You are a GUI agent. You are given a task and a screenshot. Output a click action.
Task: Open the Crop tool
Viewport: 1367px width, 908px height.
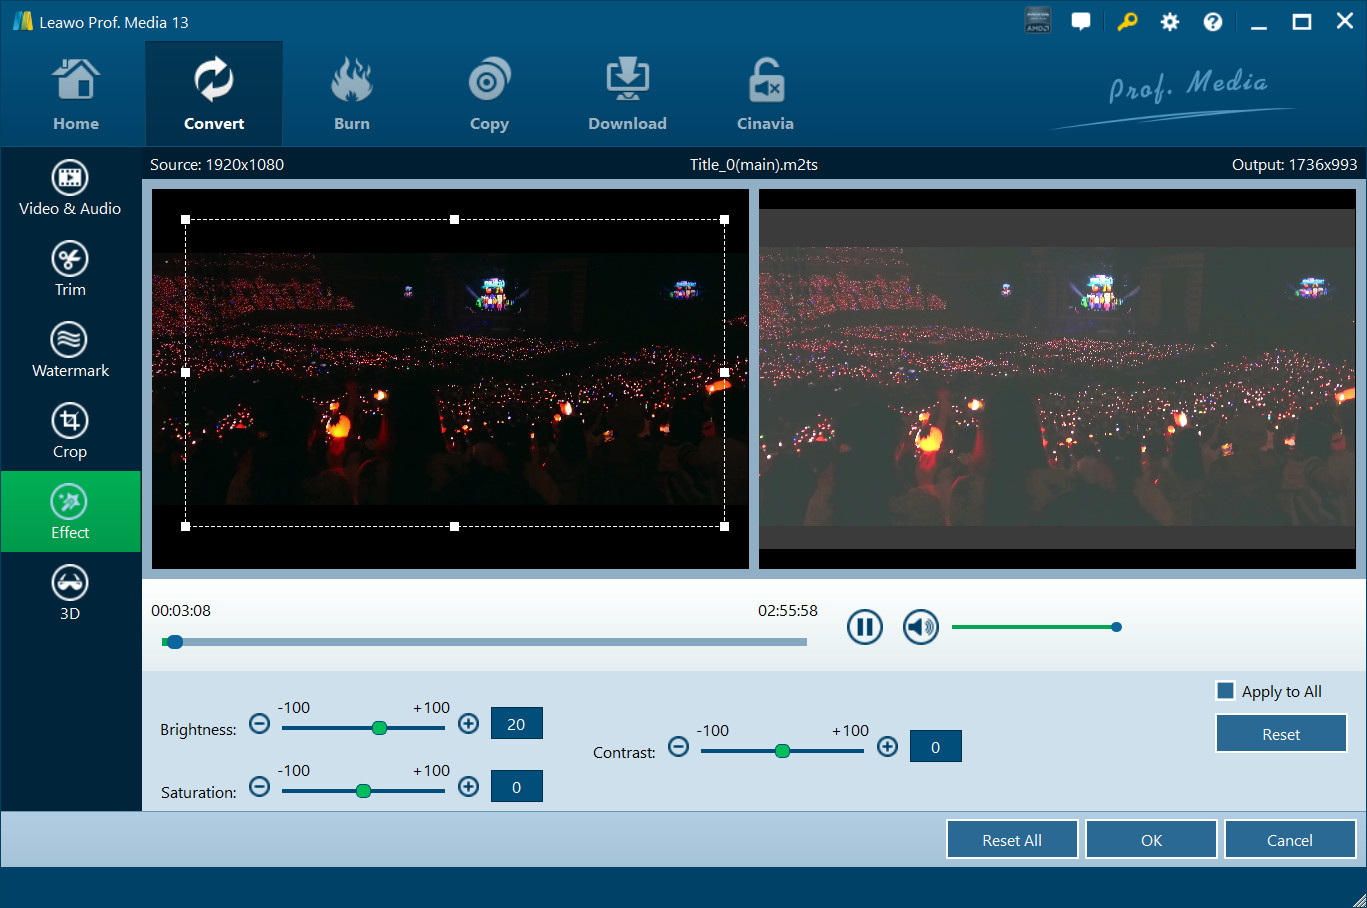tap(70, 431)
